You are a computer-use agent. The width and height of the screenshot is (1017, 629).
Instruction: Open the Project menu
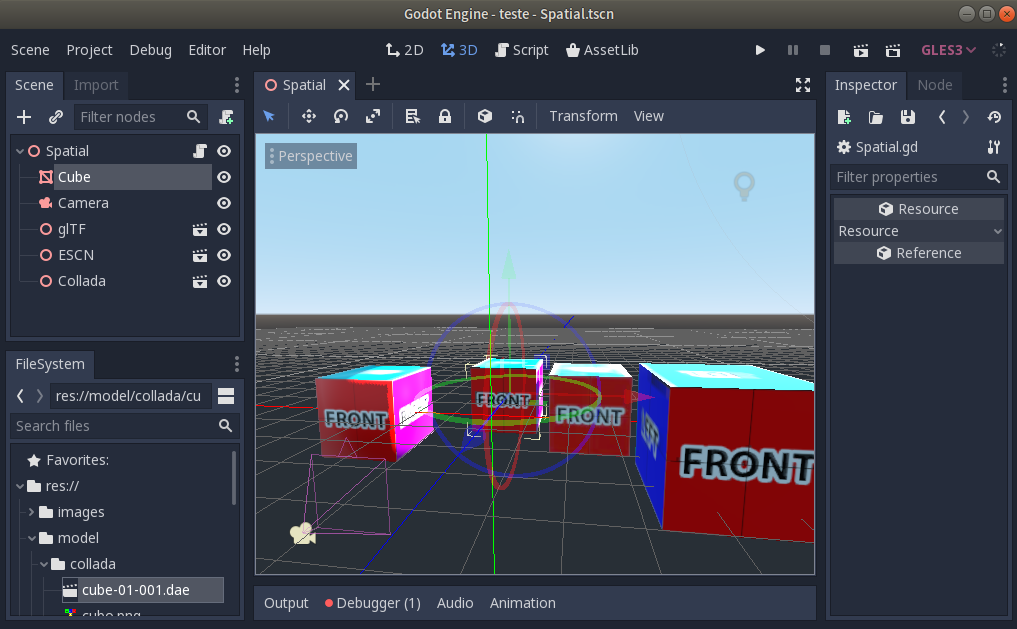[90, 50]
